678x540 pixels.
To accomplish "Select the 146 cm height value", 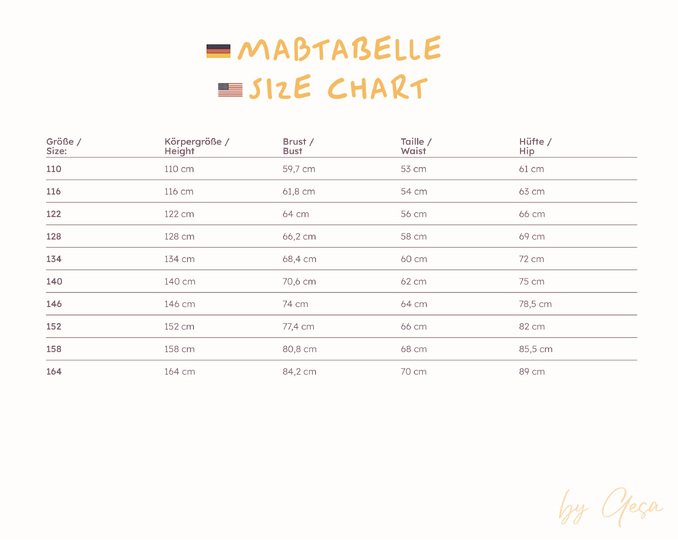I will (179, 304).
